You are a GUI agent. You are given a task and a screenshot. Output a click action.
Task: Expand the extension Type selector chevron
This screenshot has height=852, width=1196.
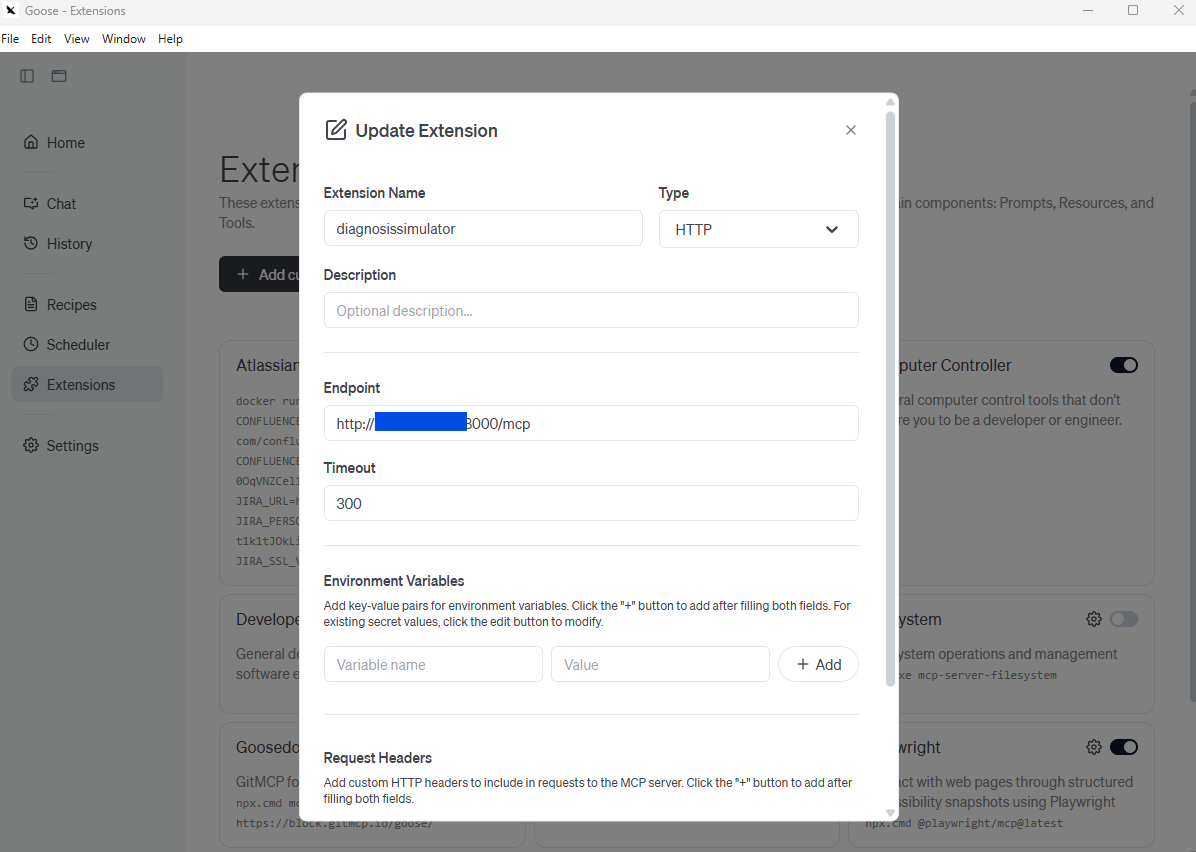pos(831,229)
